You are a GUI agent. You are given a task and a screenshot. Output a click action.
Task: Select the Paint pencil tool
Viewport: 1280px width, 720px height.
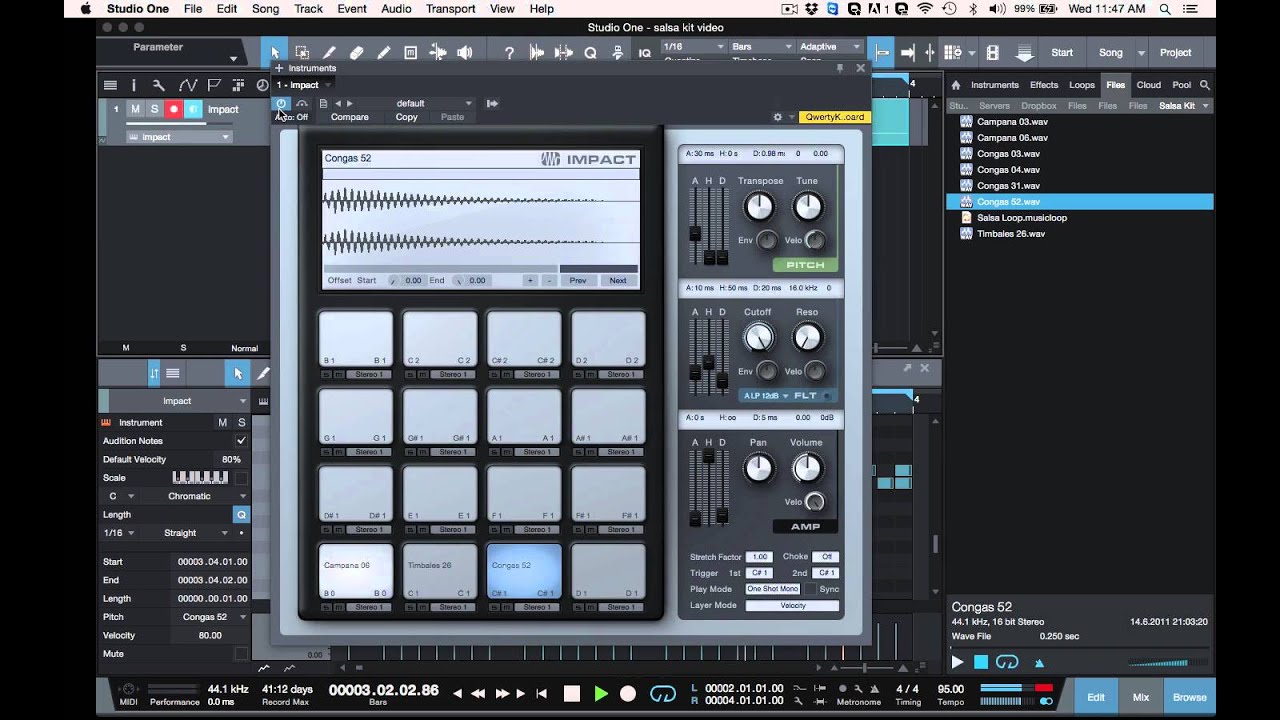[383, 53]
